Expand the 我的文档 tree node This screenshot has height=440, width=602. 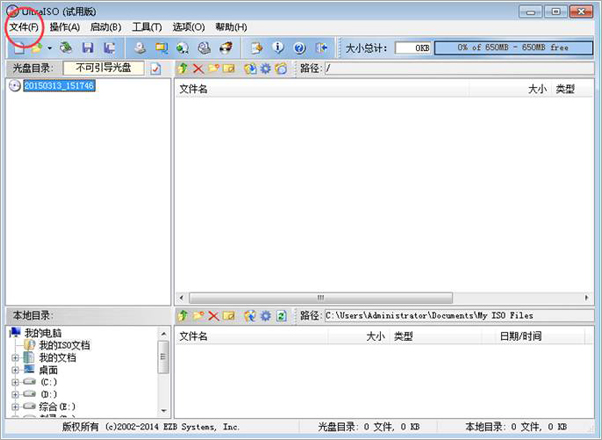[15, 358]
